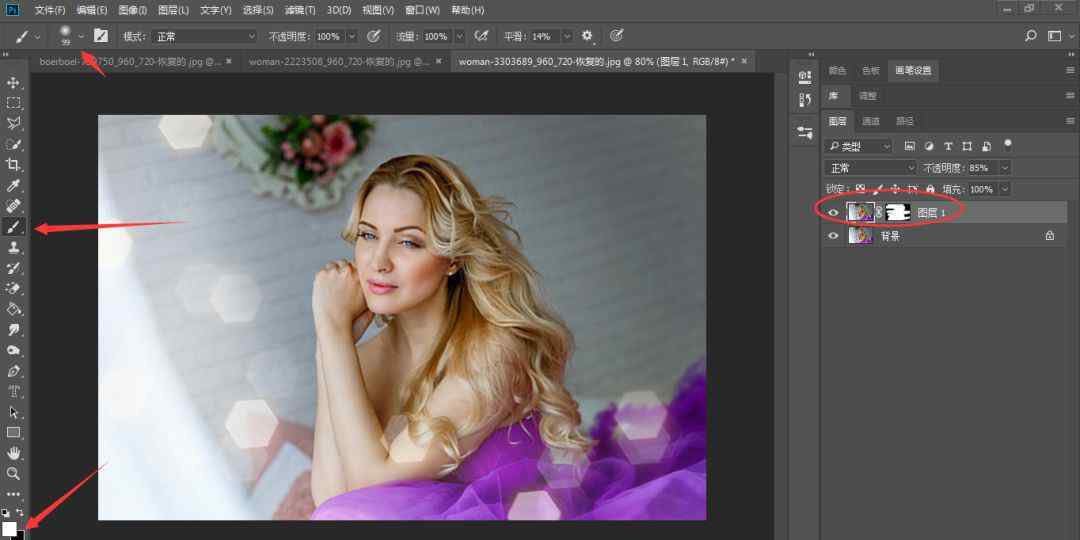The width and height of the screenshot is (1080, 540).
Task: Select the Crop tool
Action: point(14,165)
